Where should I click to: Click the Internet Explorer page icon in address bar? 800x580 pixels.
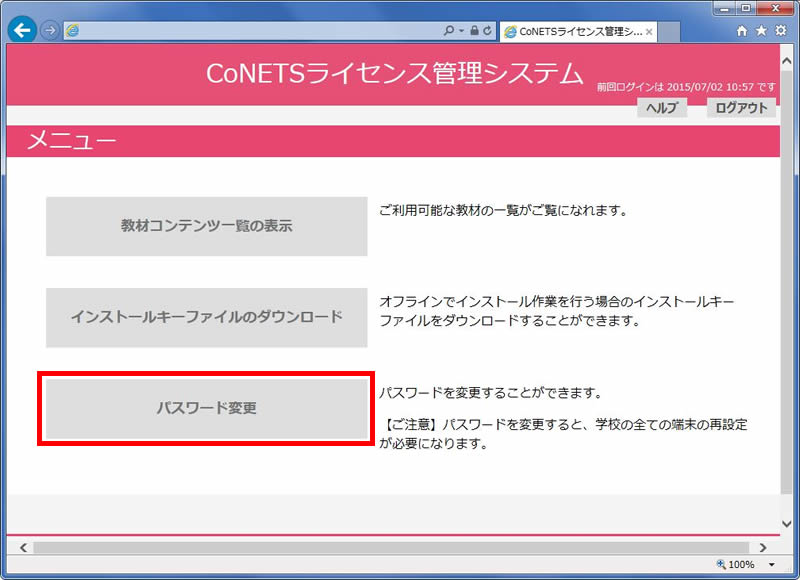coord(72,31)
